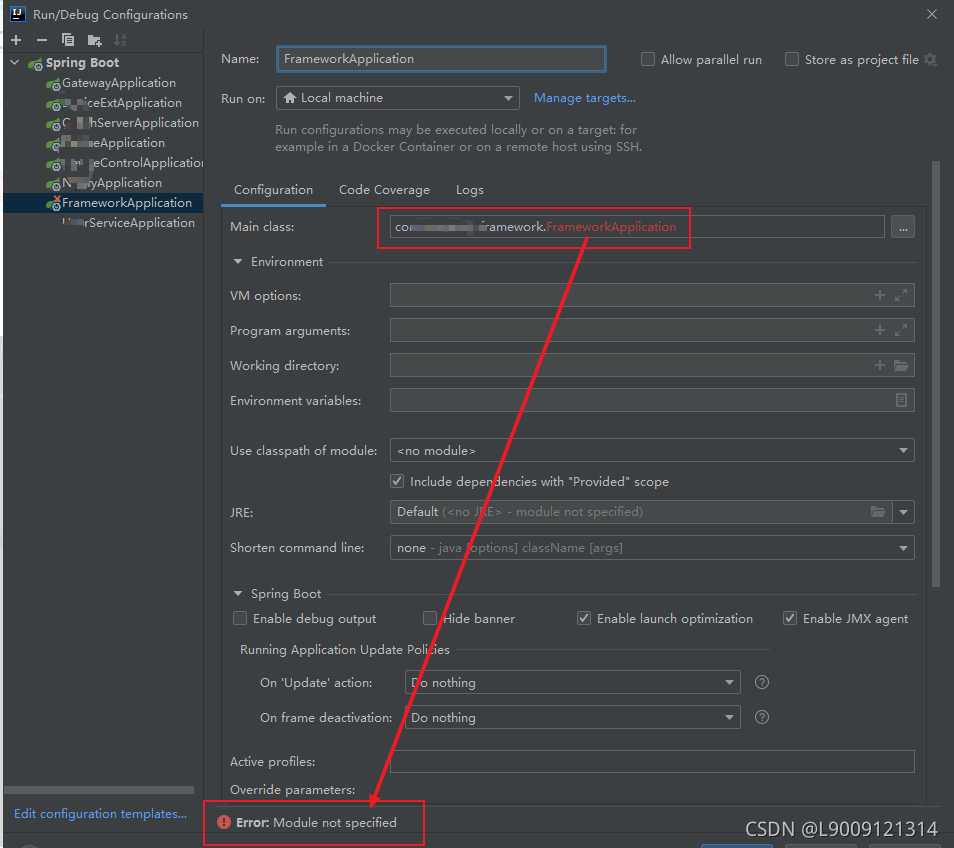Copy the FrameworkApplication configuration
Image resolution: width=954 pixels, height=848 pixels.
(x=67, y=39)
